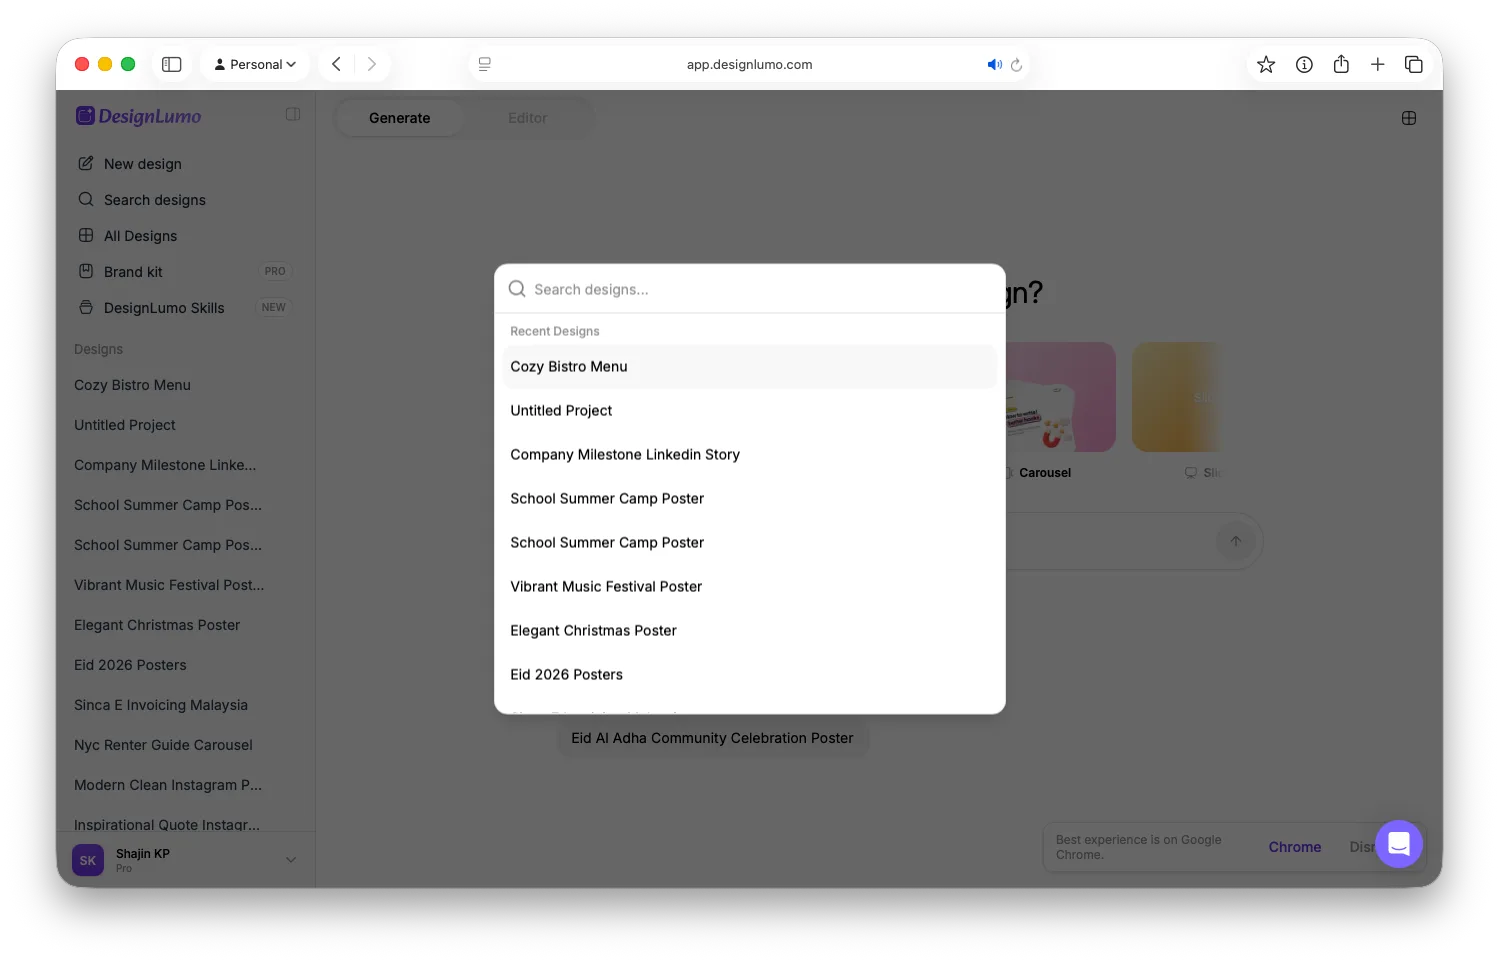Select Eid 2026 Posters in search results
Viewport: 1499px width, 962px height.
click(x=749, y=675)
